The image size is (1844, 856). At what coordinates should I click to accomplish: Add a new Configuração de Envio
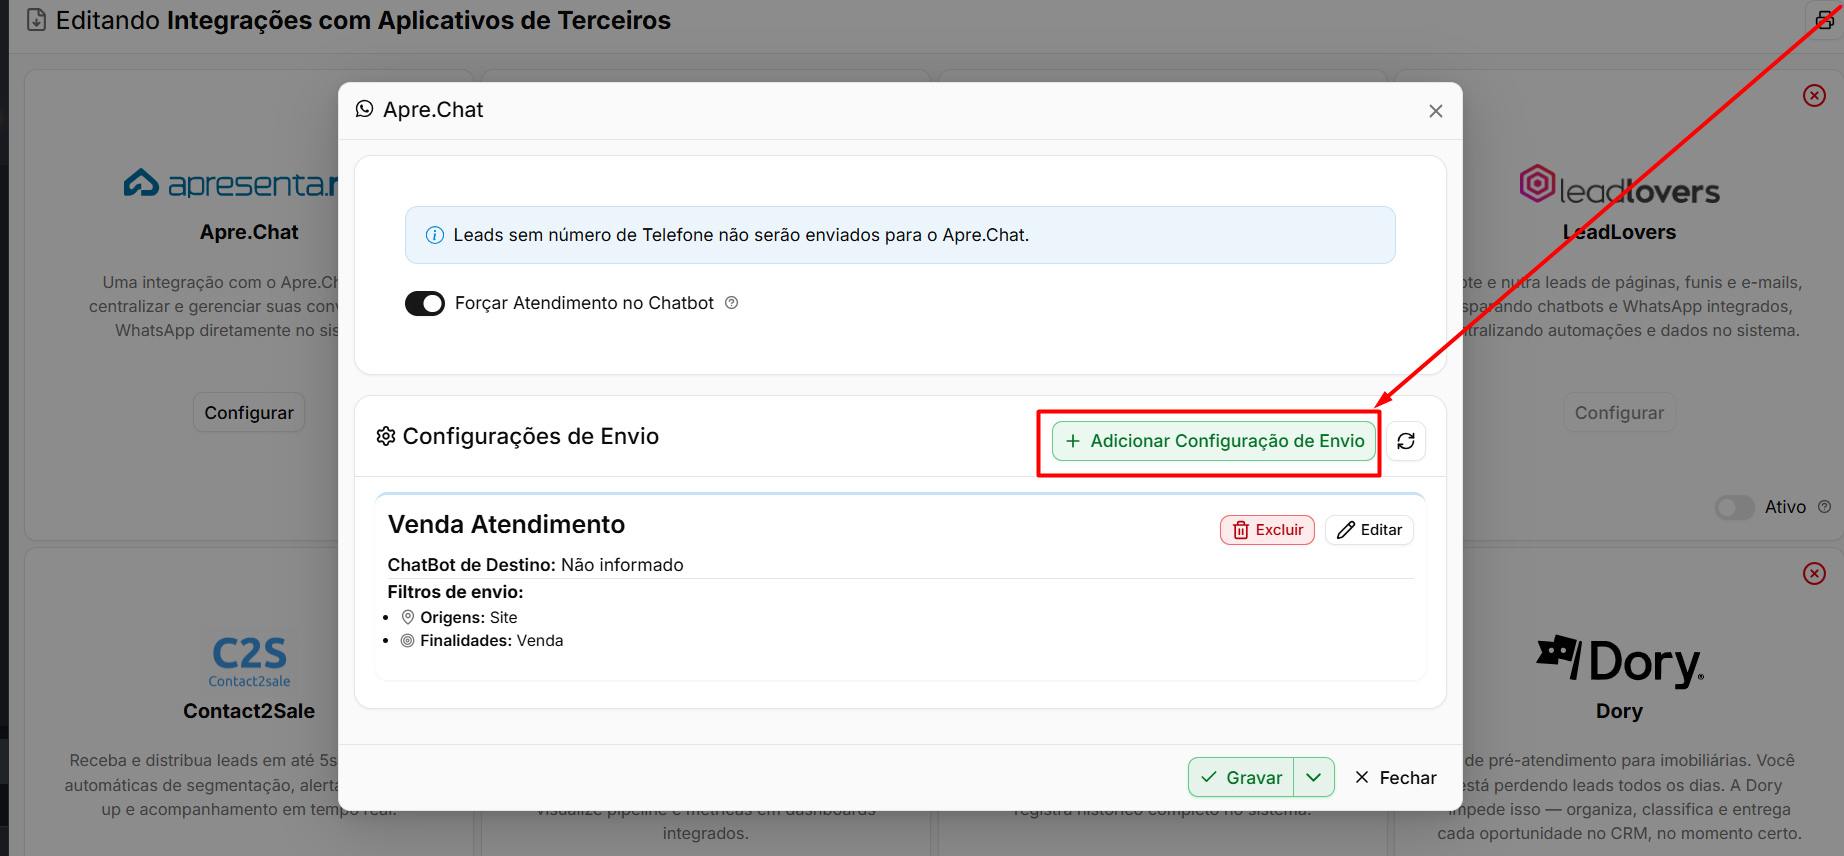click(x=1214, y=441)
